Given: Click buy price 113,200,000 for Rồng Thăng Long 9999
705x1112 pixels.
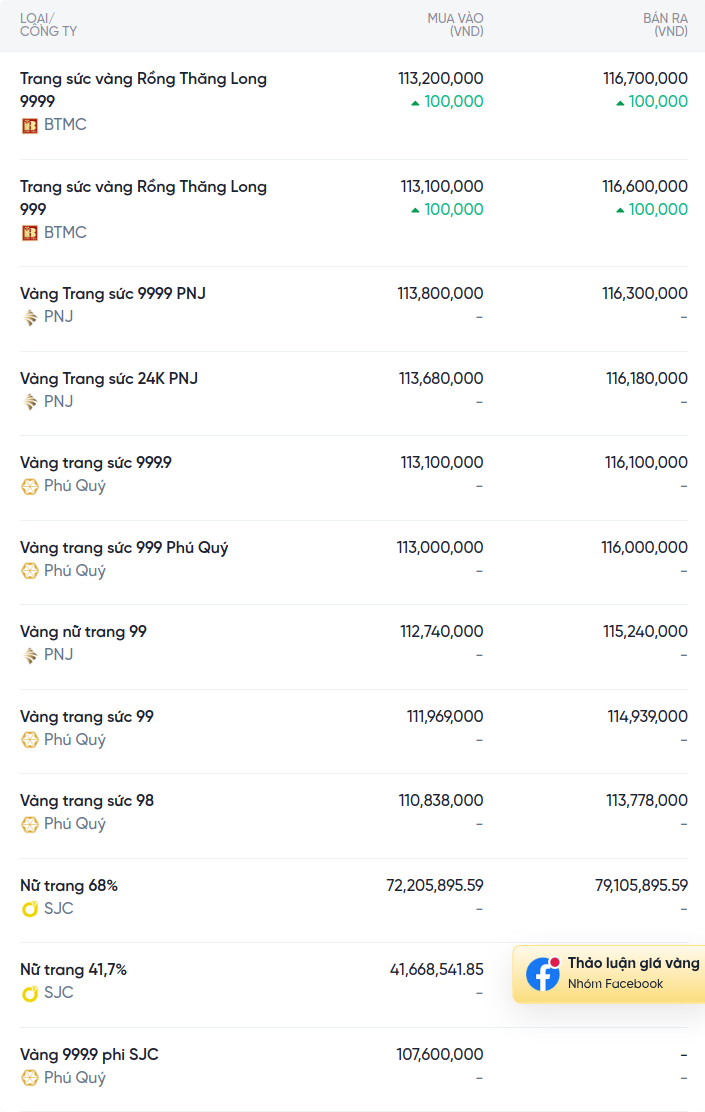Looking at the screenshot, I should [x=440, y=79].
